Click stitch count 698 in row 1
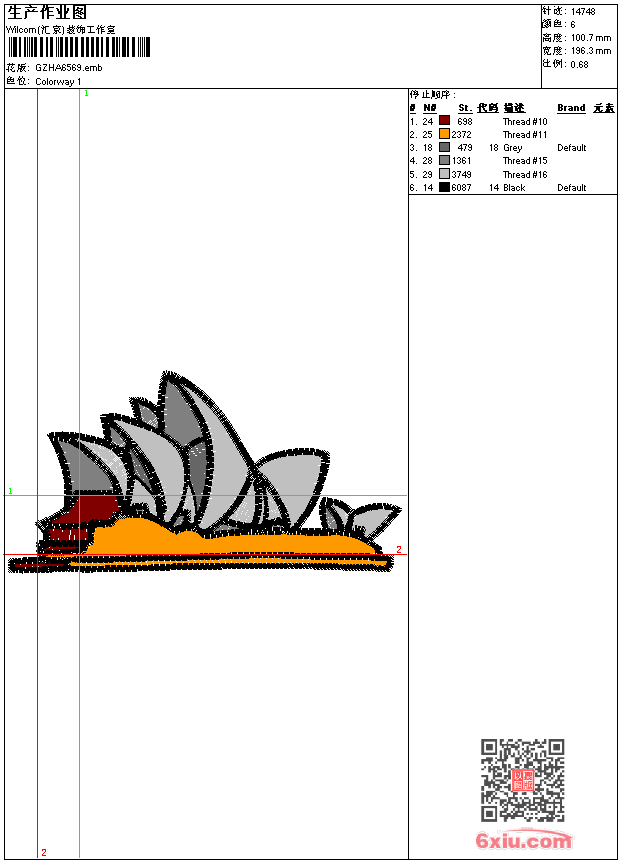The height and width of the screenshot is (860, 620). tap(465, 121)
